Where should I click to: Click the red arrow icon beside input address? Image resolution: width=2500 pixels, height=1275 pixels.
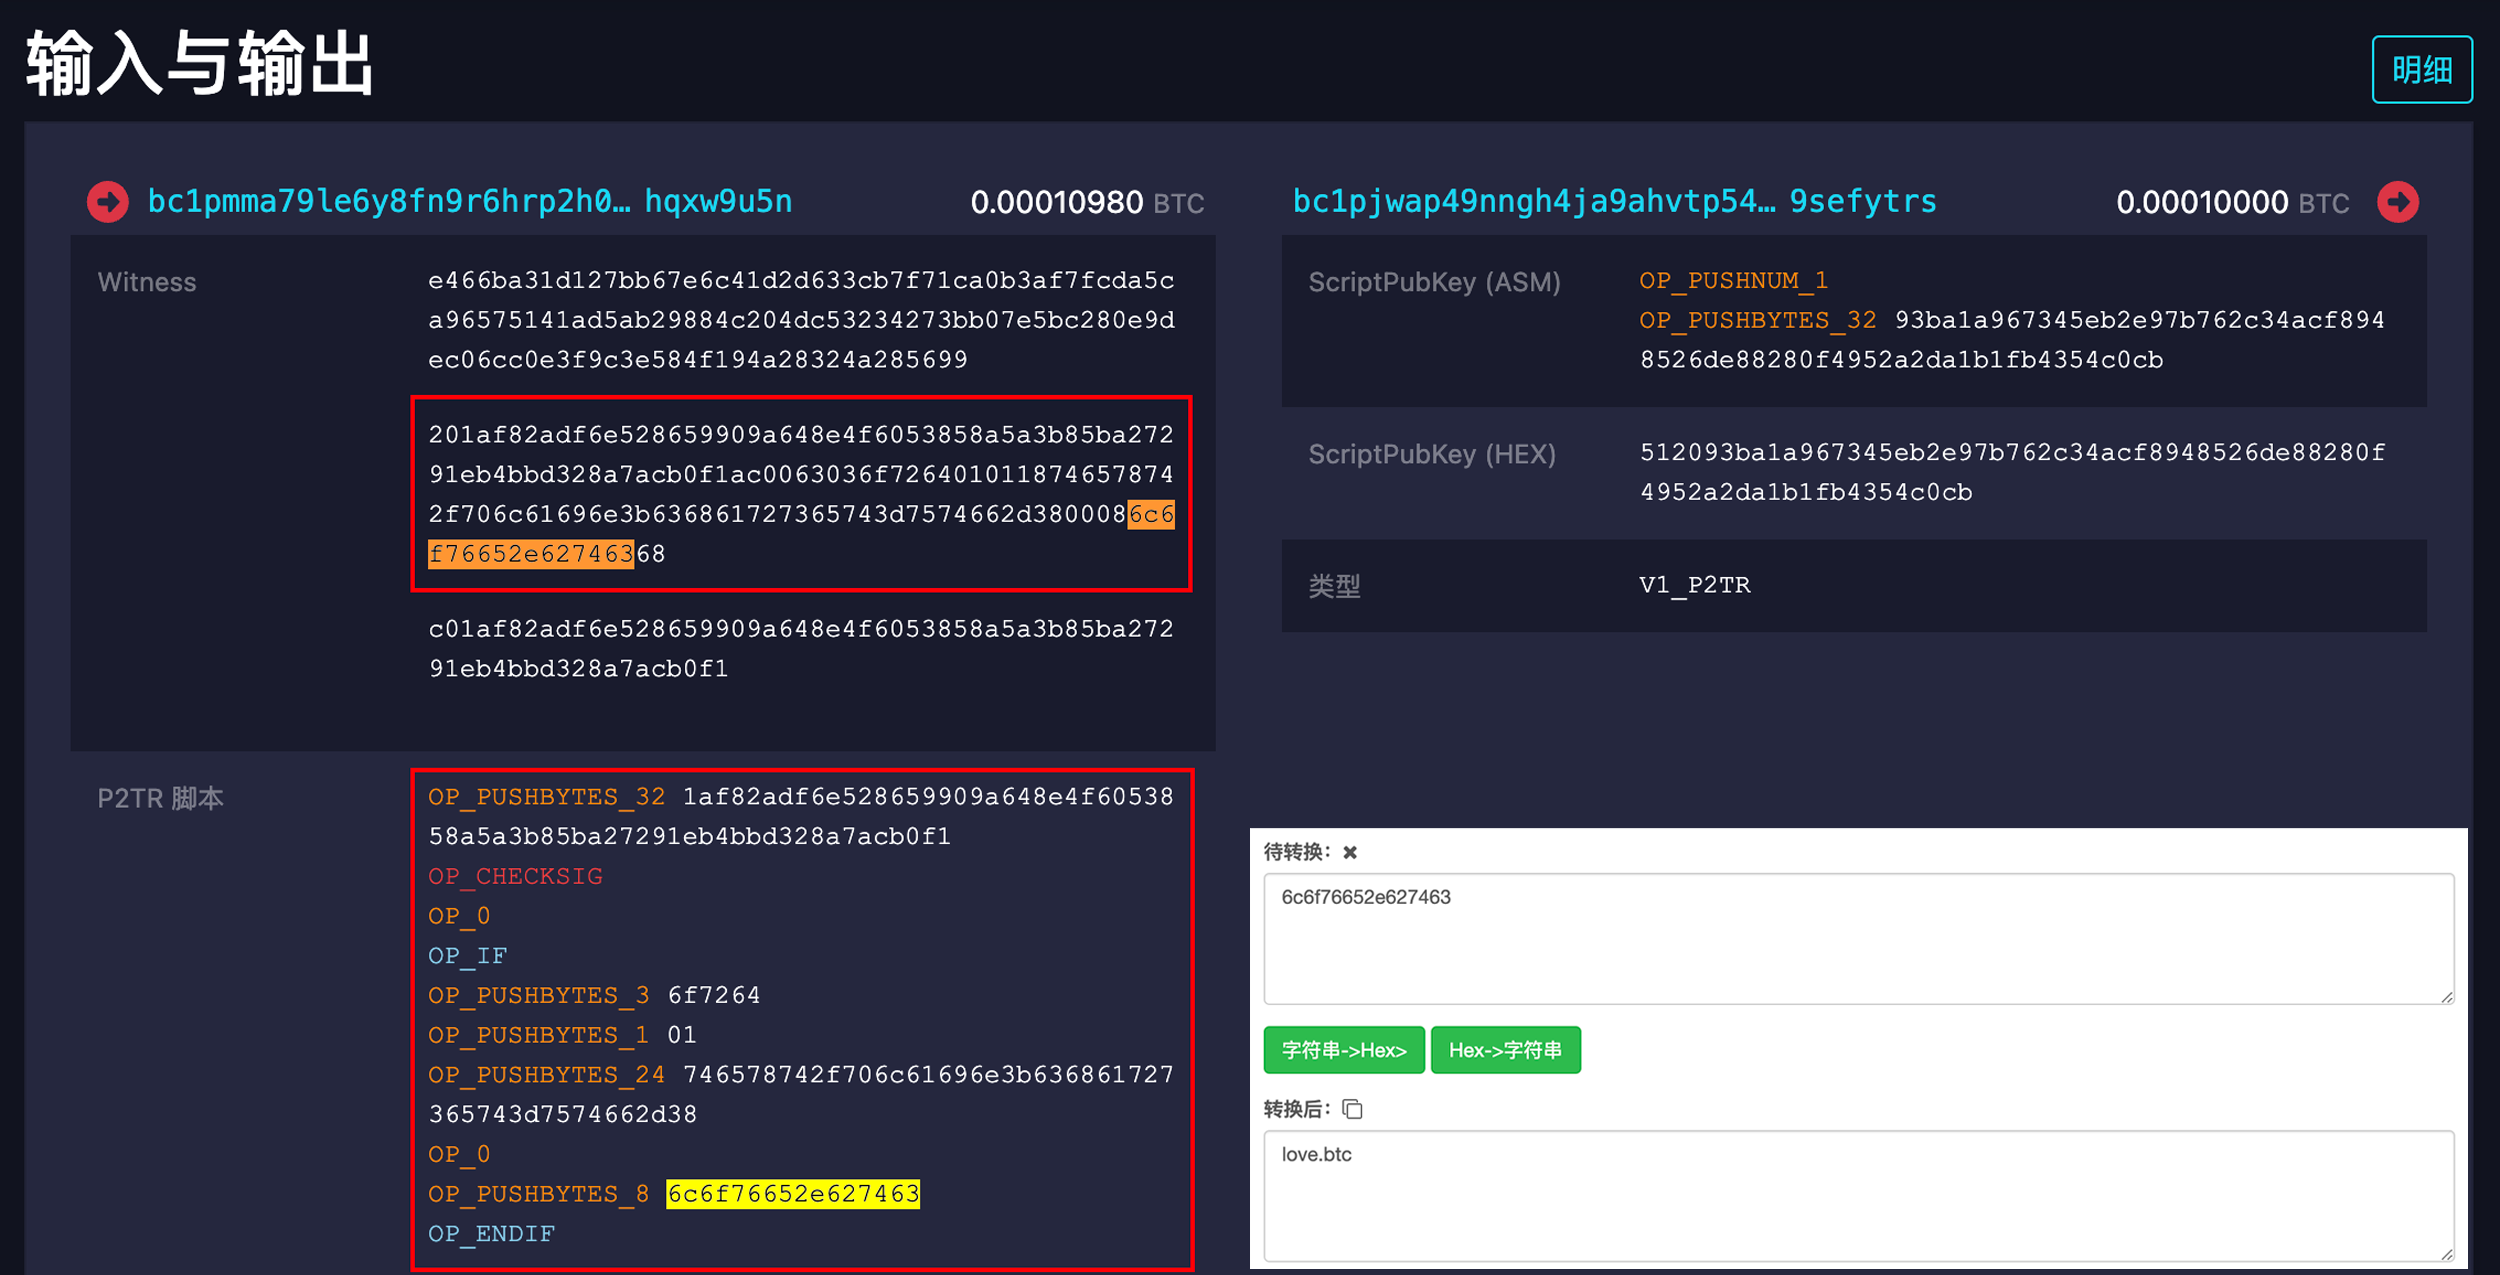click(108, 202)
